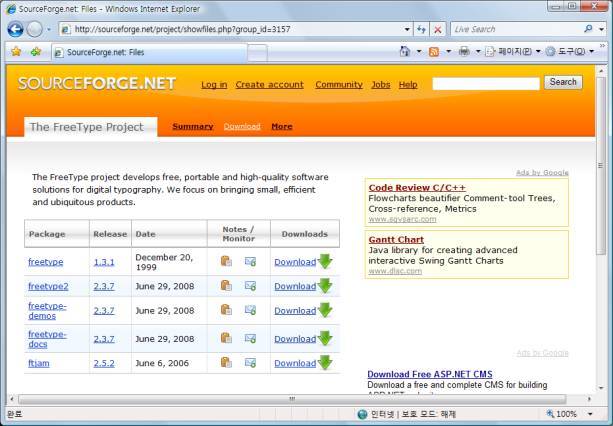This screenshot has width=613, height=426.
Task: Click Download Free ASP.NET CMS ad
Action: pyautogui.click(x=430, y=374)
